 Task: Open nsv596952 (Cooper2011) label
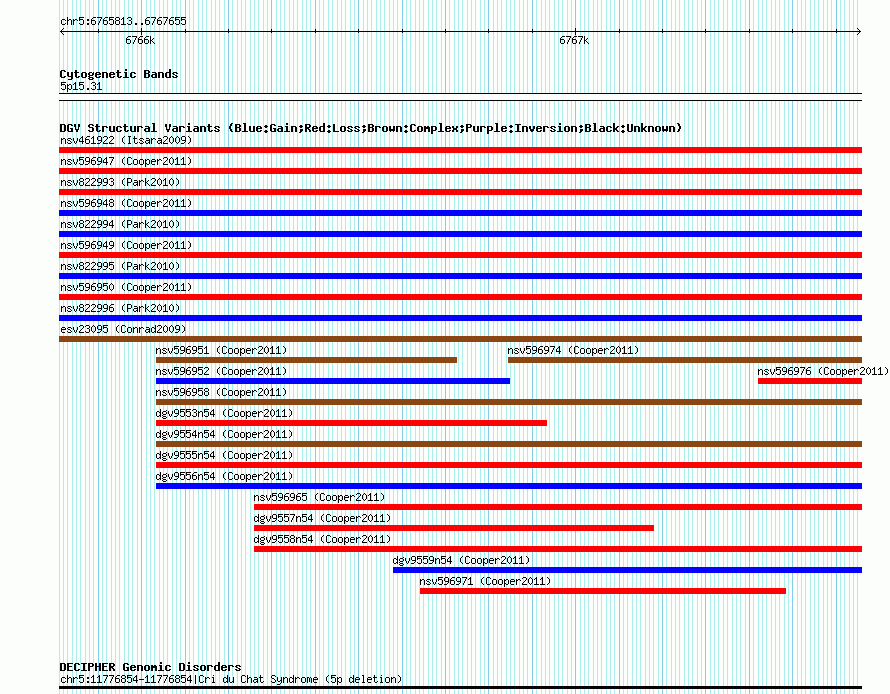pyautogui.click(x=221, y=371)
